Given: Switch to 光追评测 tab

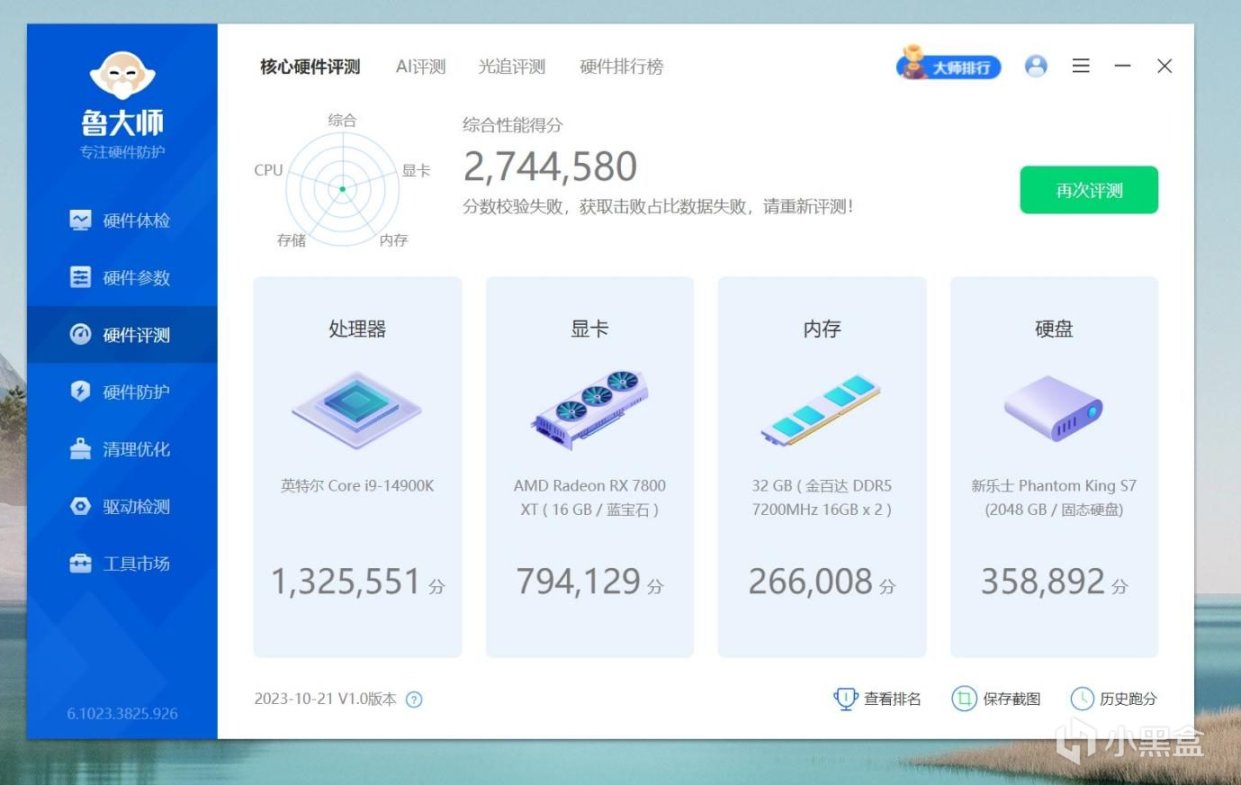Looking at the screenshot, I should click(x=512, y=67).
